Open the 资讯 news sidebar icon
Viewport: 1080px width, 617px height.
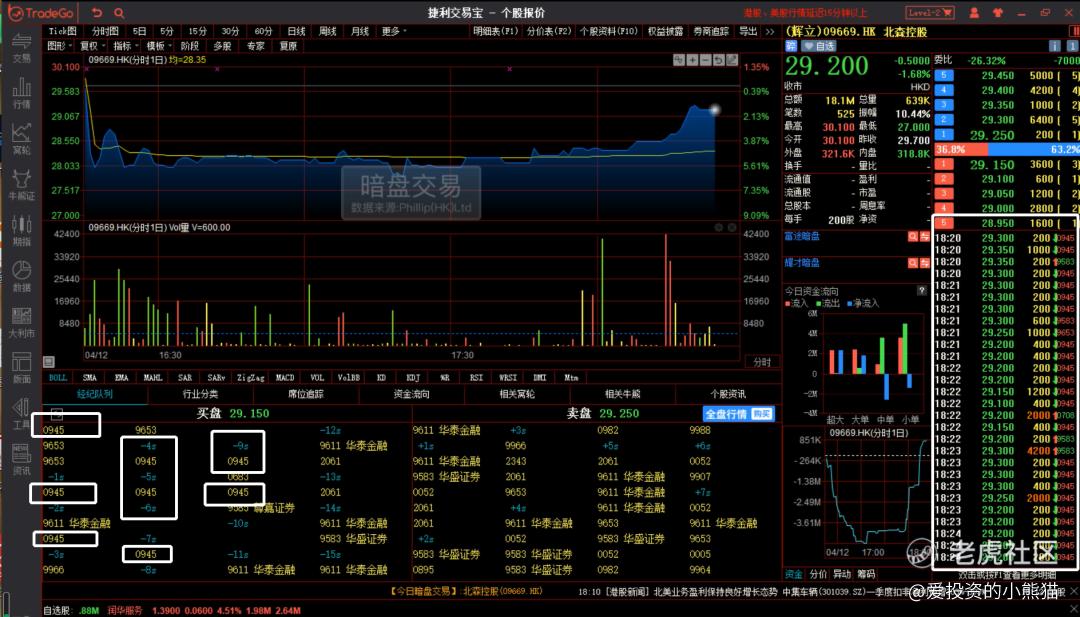click(x=22, y=459)
